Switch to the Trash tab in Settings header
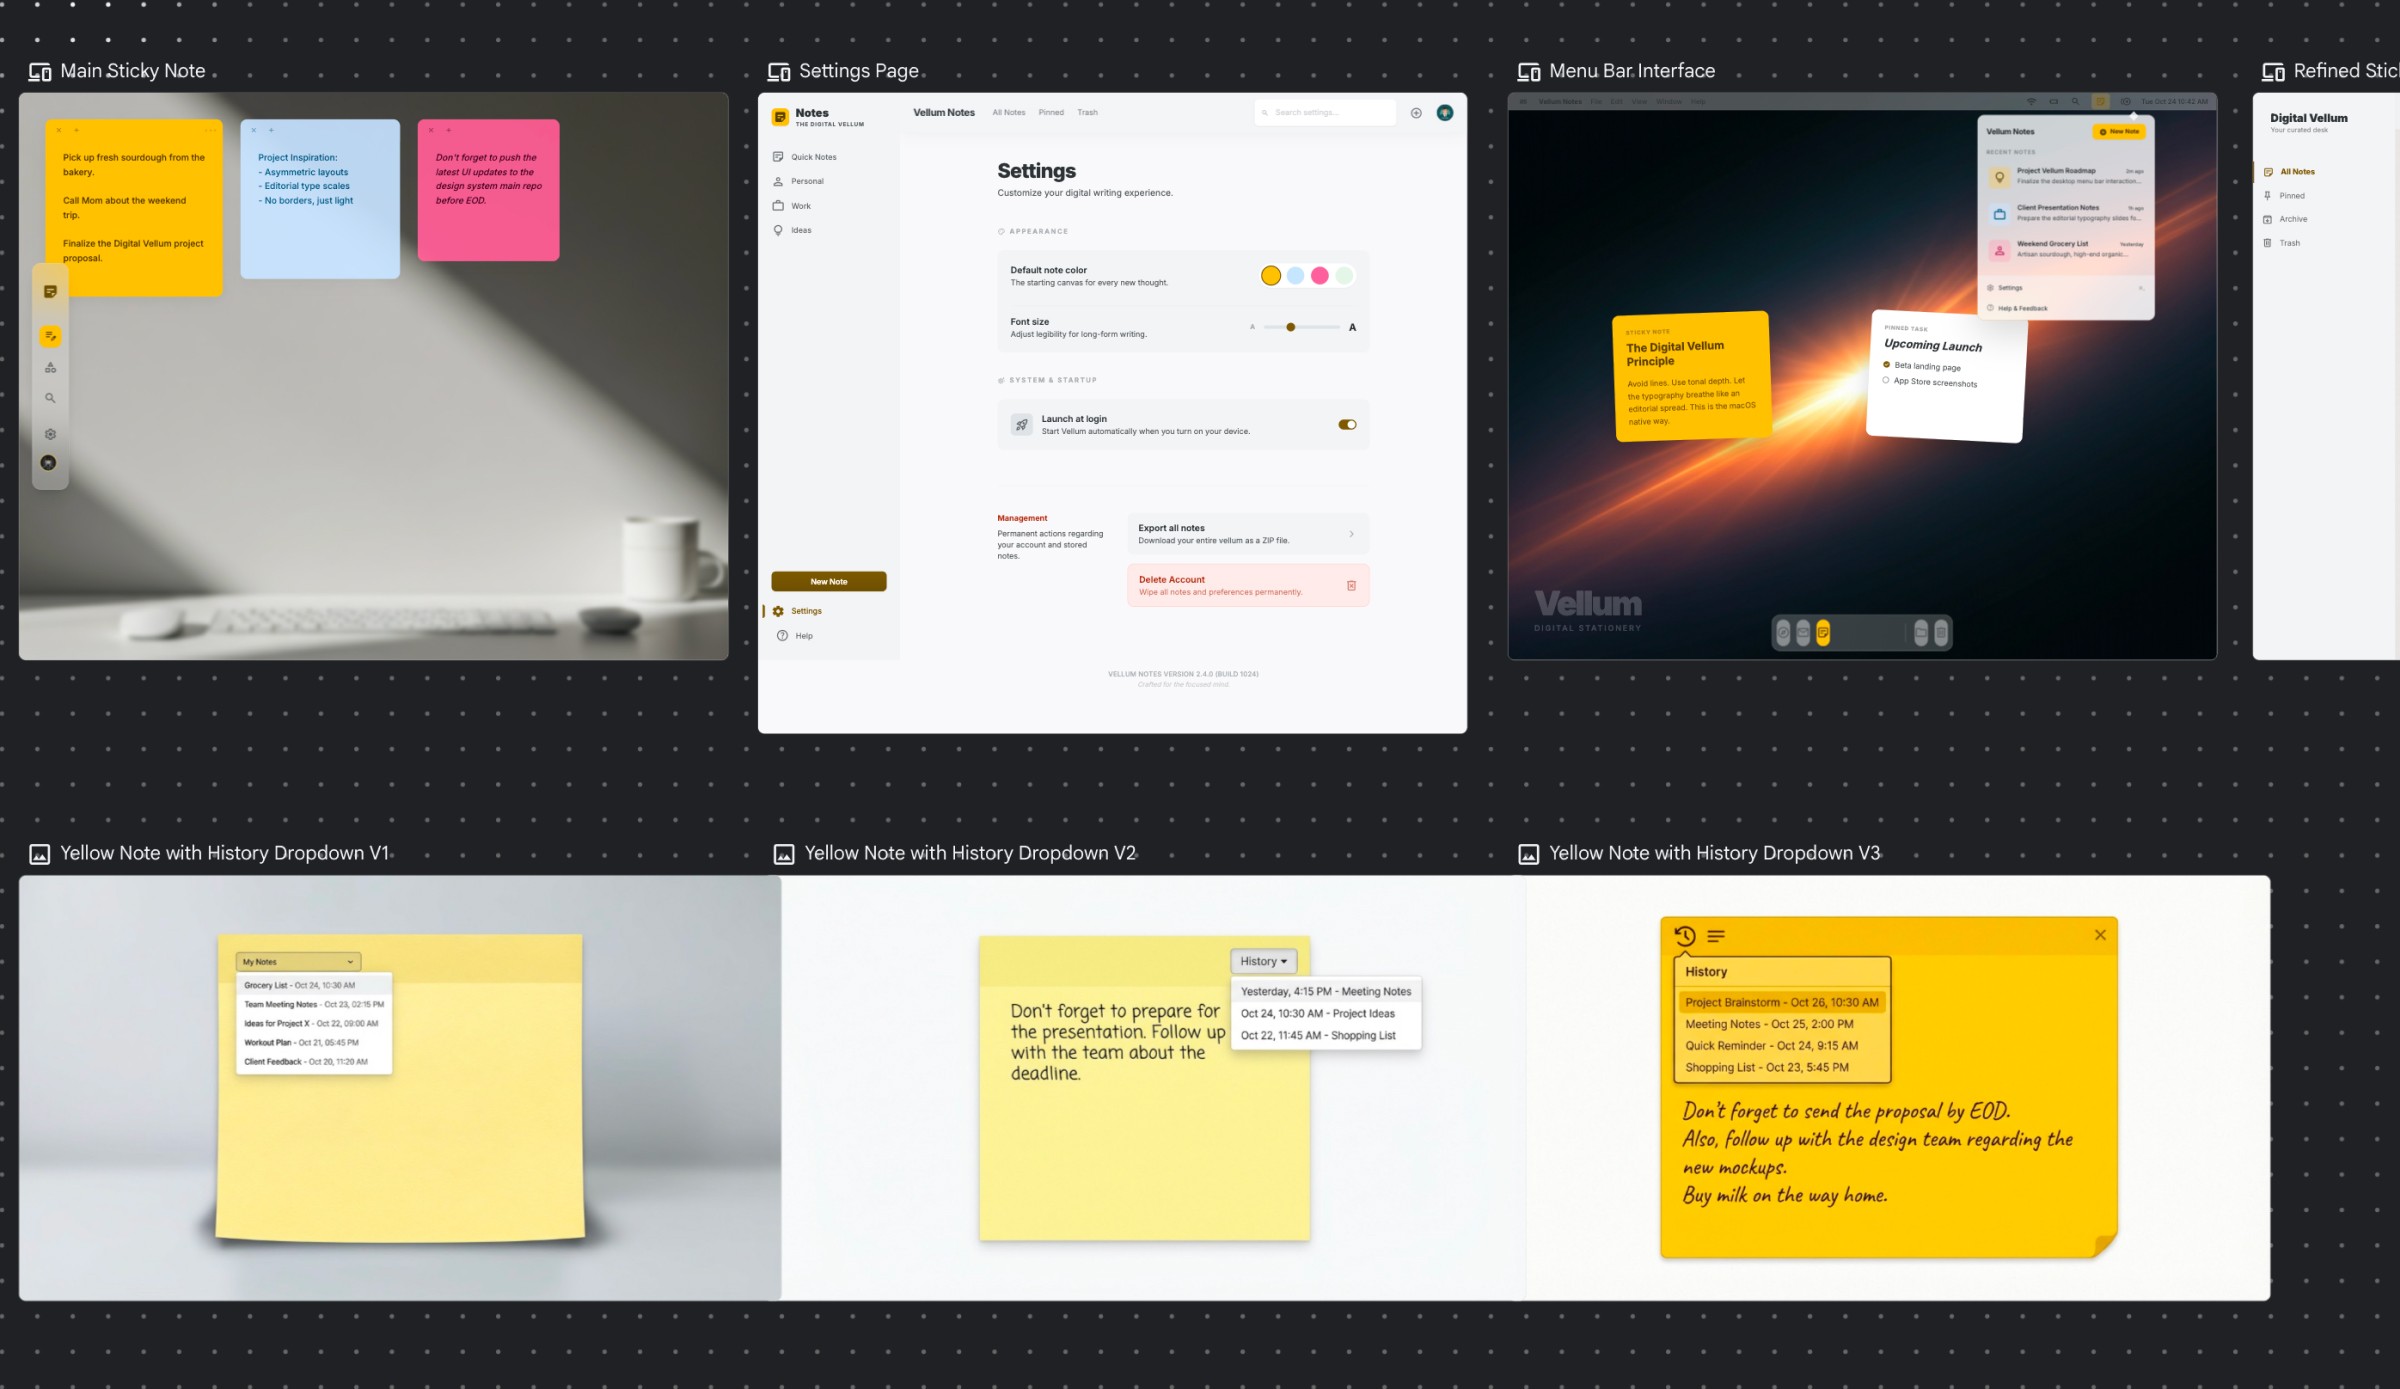Viewport: 2400px width, 1389px height. [1087, 113]
